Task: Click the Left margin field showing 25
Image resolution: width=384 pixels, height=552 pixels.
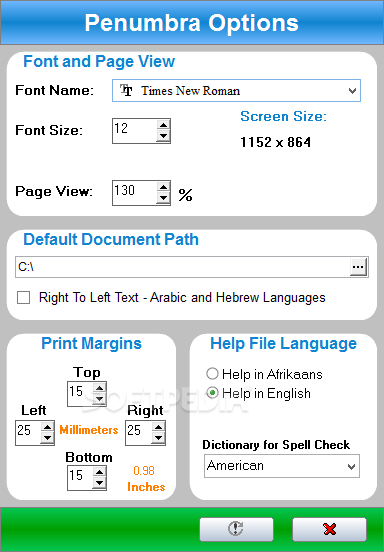Action: pos(29,433)
